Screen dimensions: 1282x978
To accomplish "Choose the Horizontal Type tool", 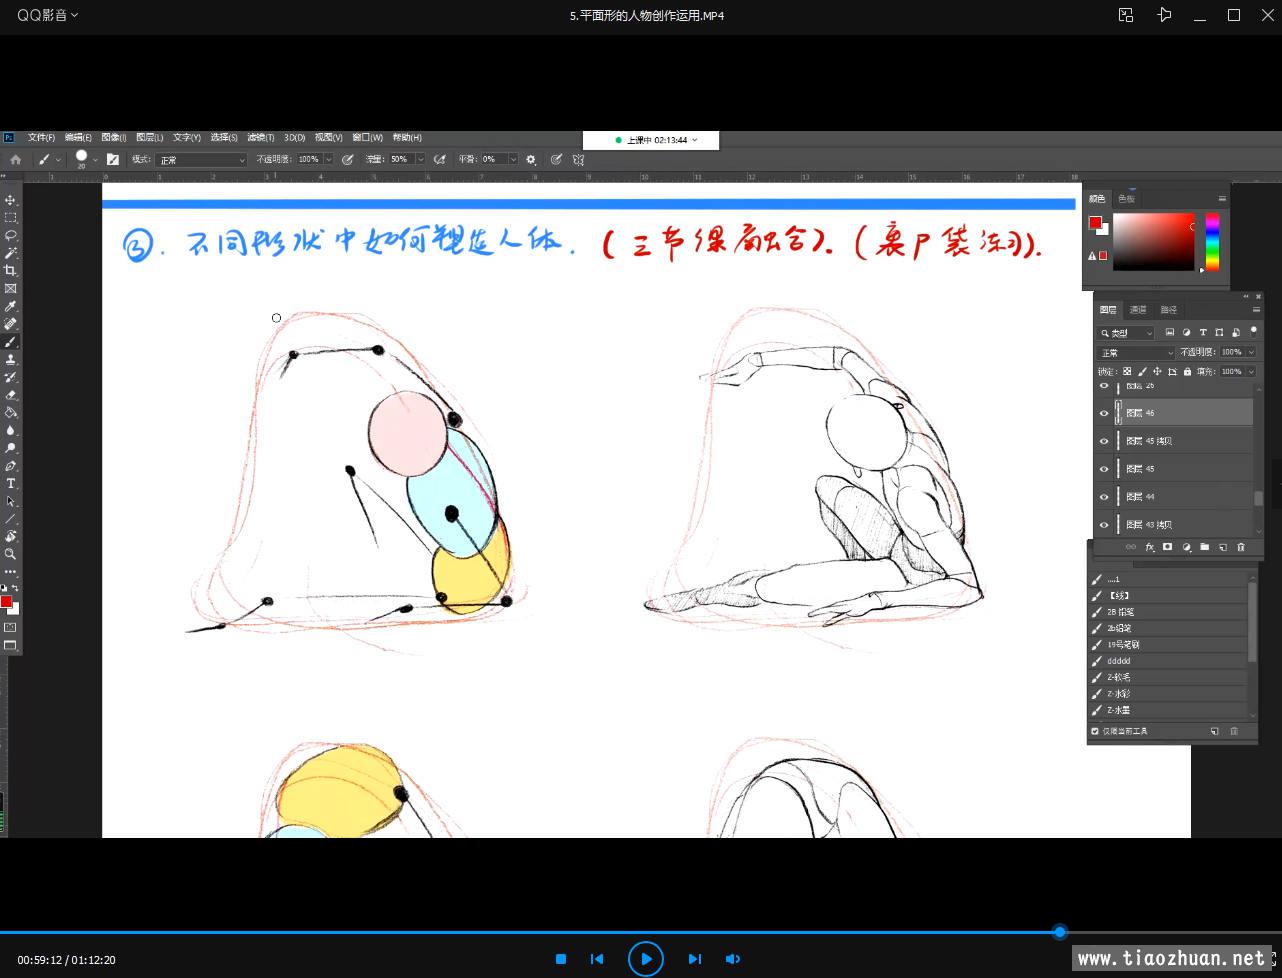I will pyautogui.click(x=11, y=484).
